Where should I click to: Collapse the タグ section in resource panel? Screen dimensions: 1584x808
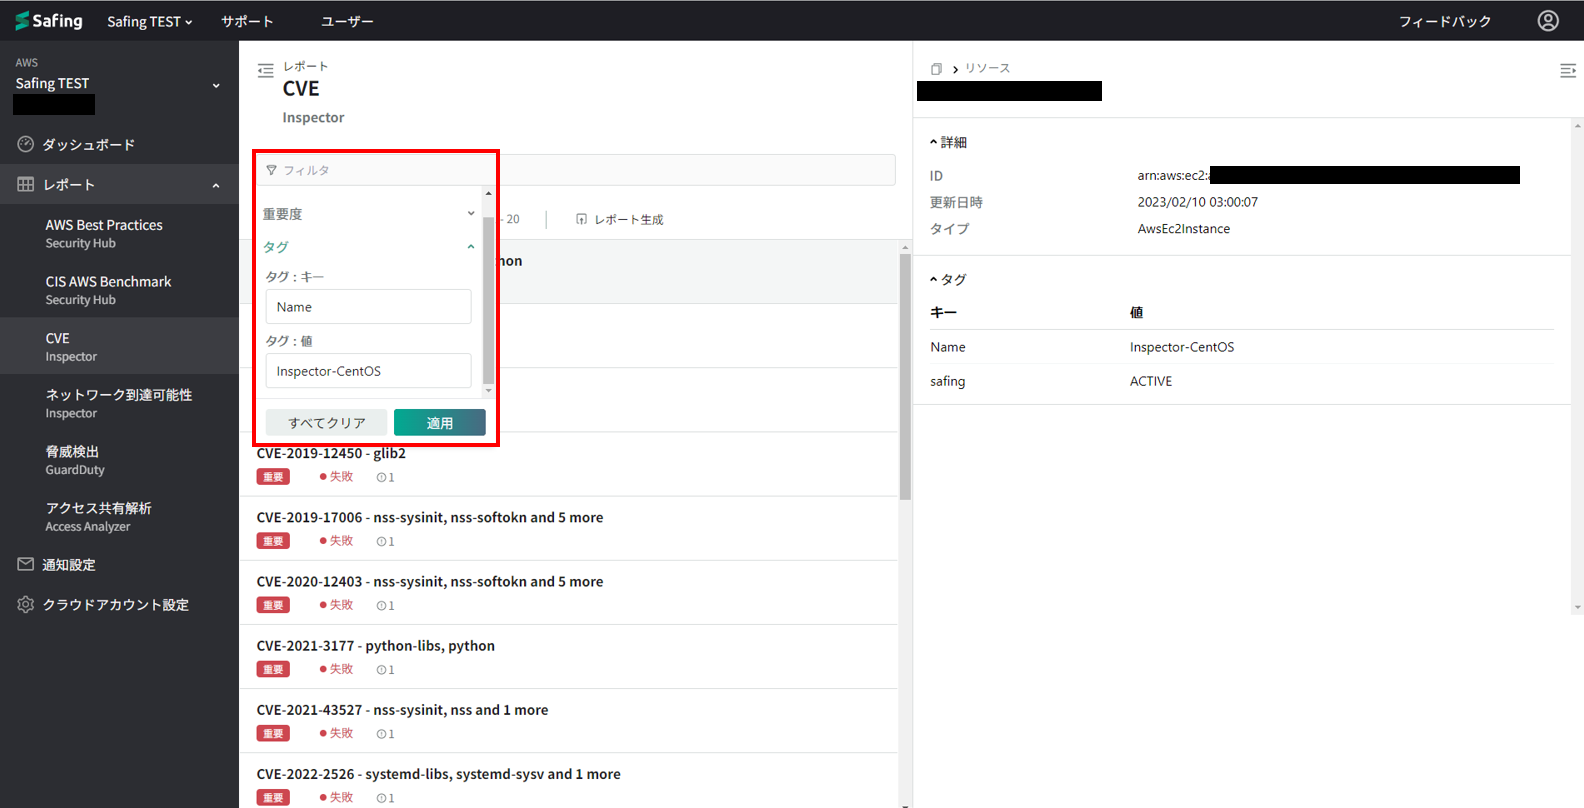[x=934, y=279]
